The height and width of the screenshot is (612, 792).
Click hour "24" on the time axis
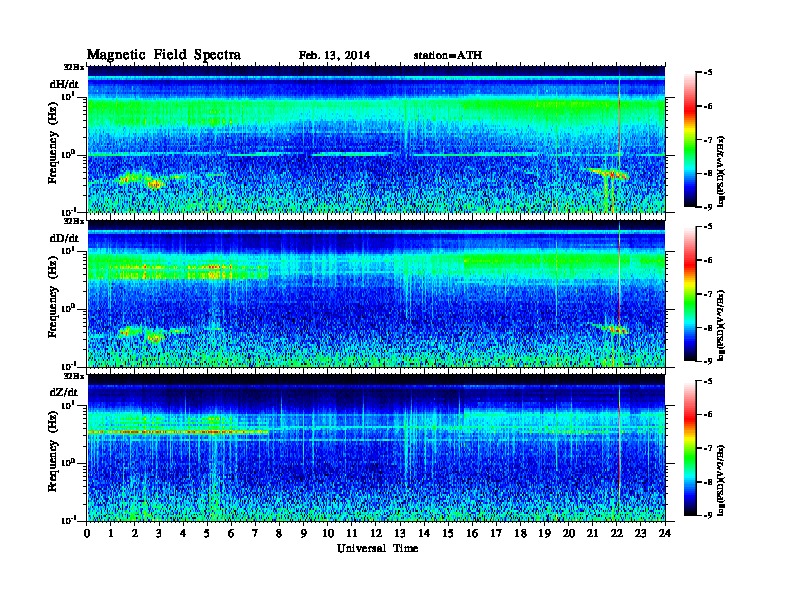(x=665, y=533)
